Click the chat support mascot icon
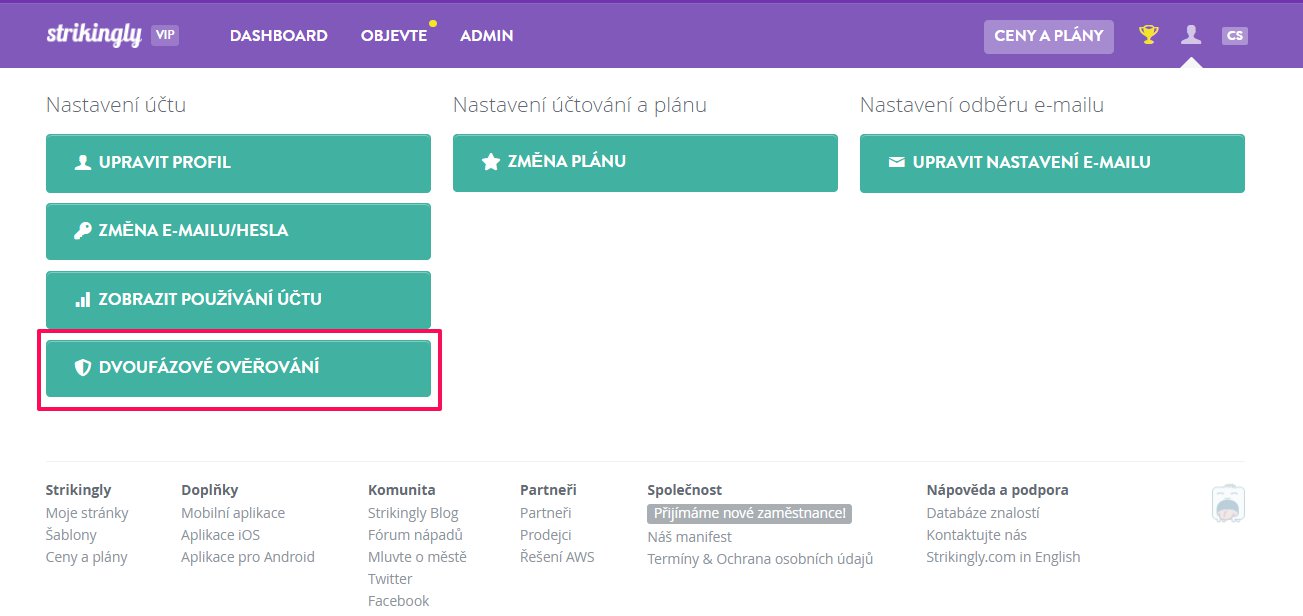Screen dimensions: 1303x616 pyautogui.click(x=1227, y=503)
